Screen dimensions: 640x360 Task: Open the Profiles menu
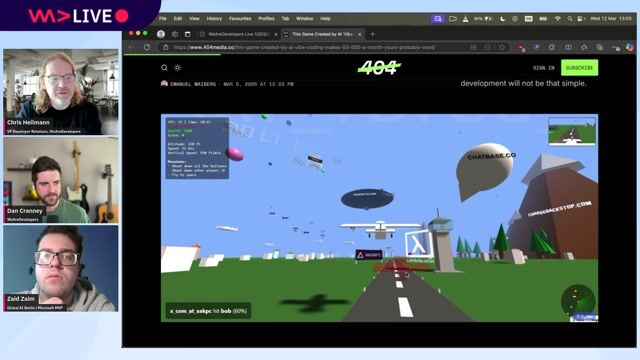(266, 19)
